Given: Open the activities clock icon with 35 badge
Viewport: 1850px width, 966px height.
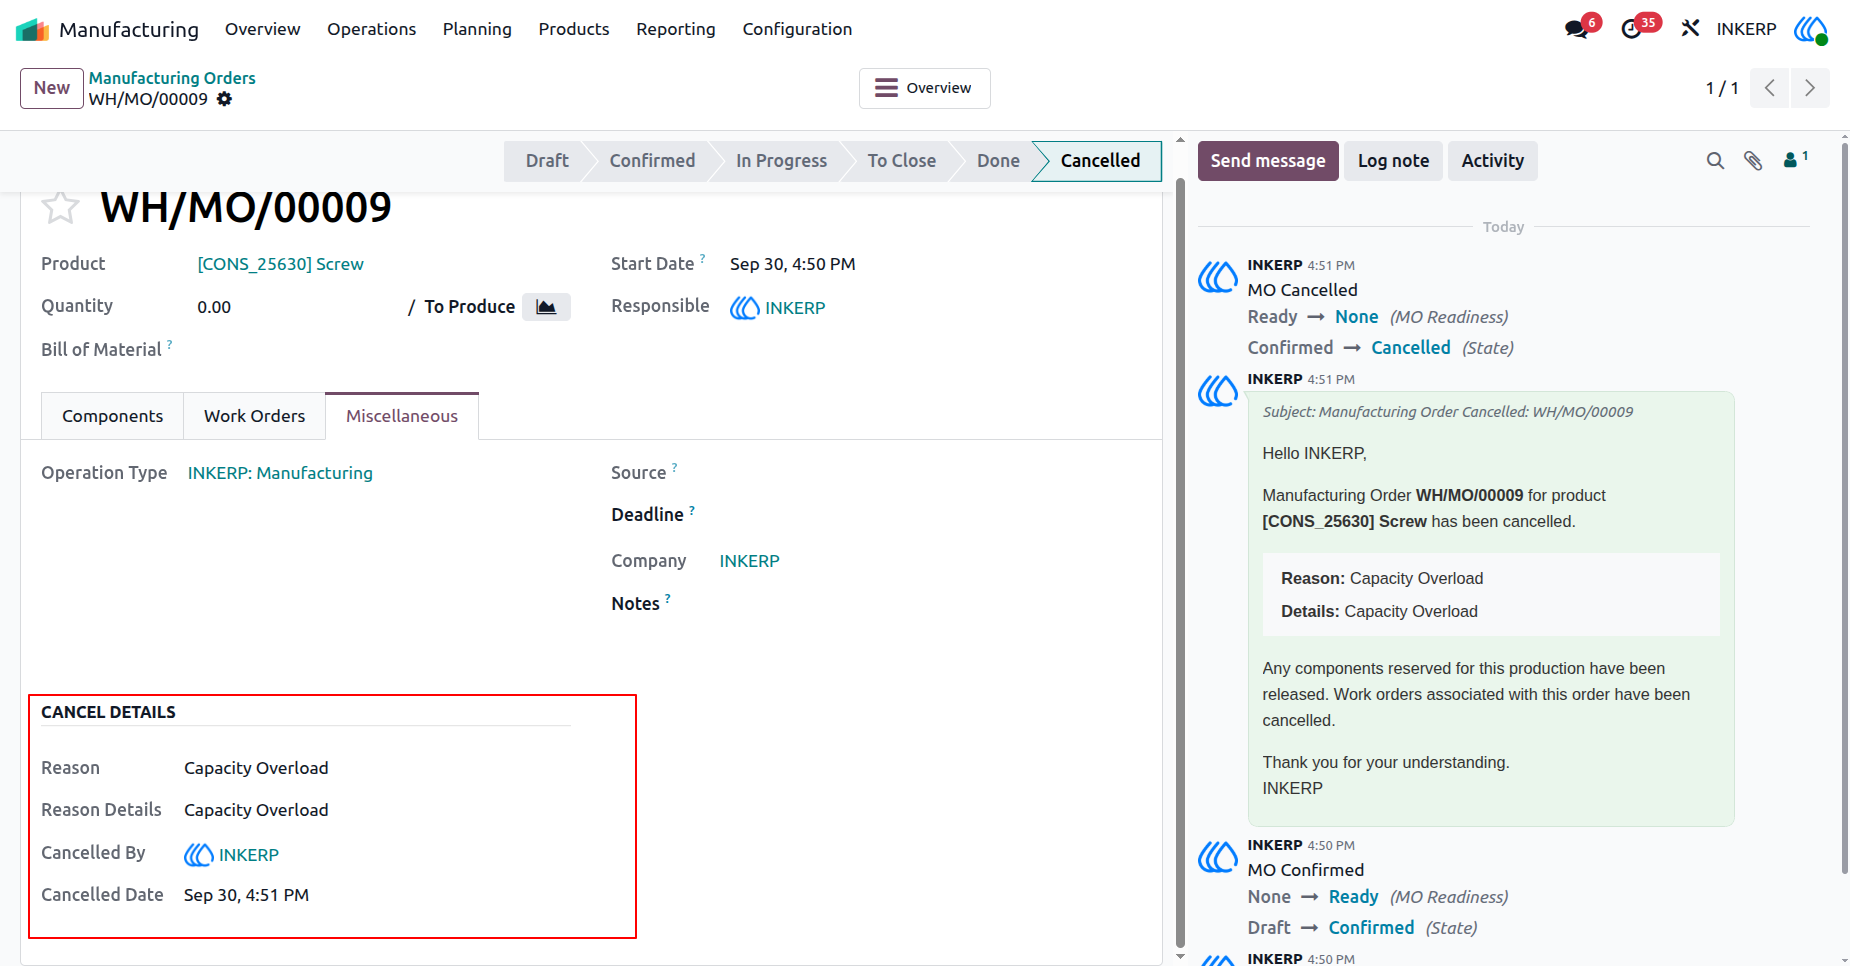Looking at the screenshot, I should tap(1632, 29).
